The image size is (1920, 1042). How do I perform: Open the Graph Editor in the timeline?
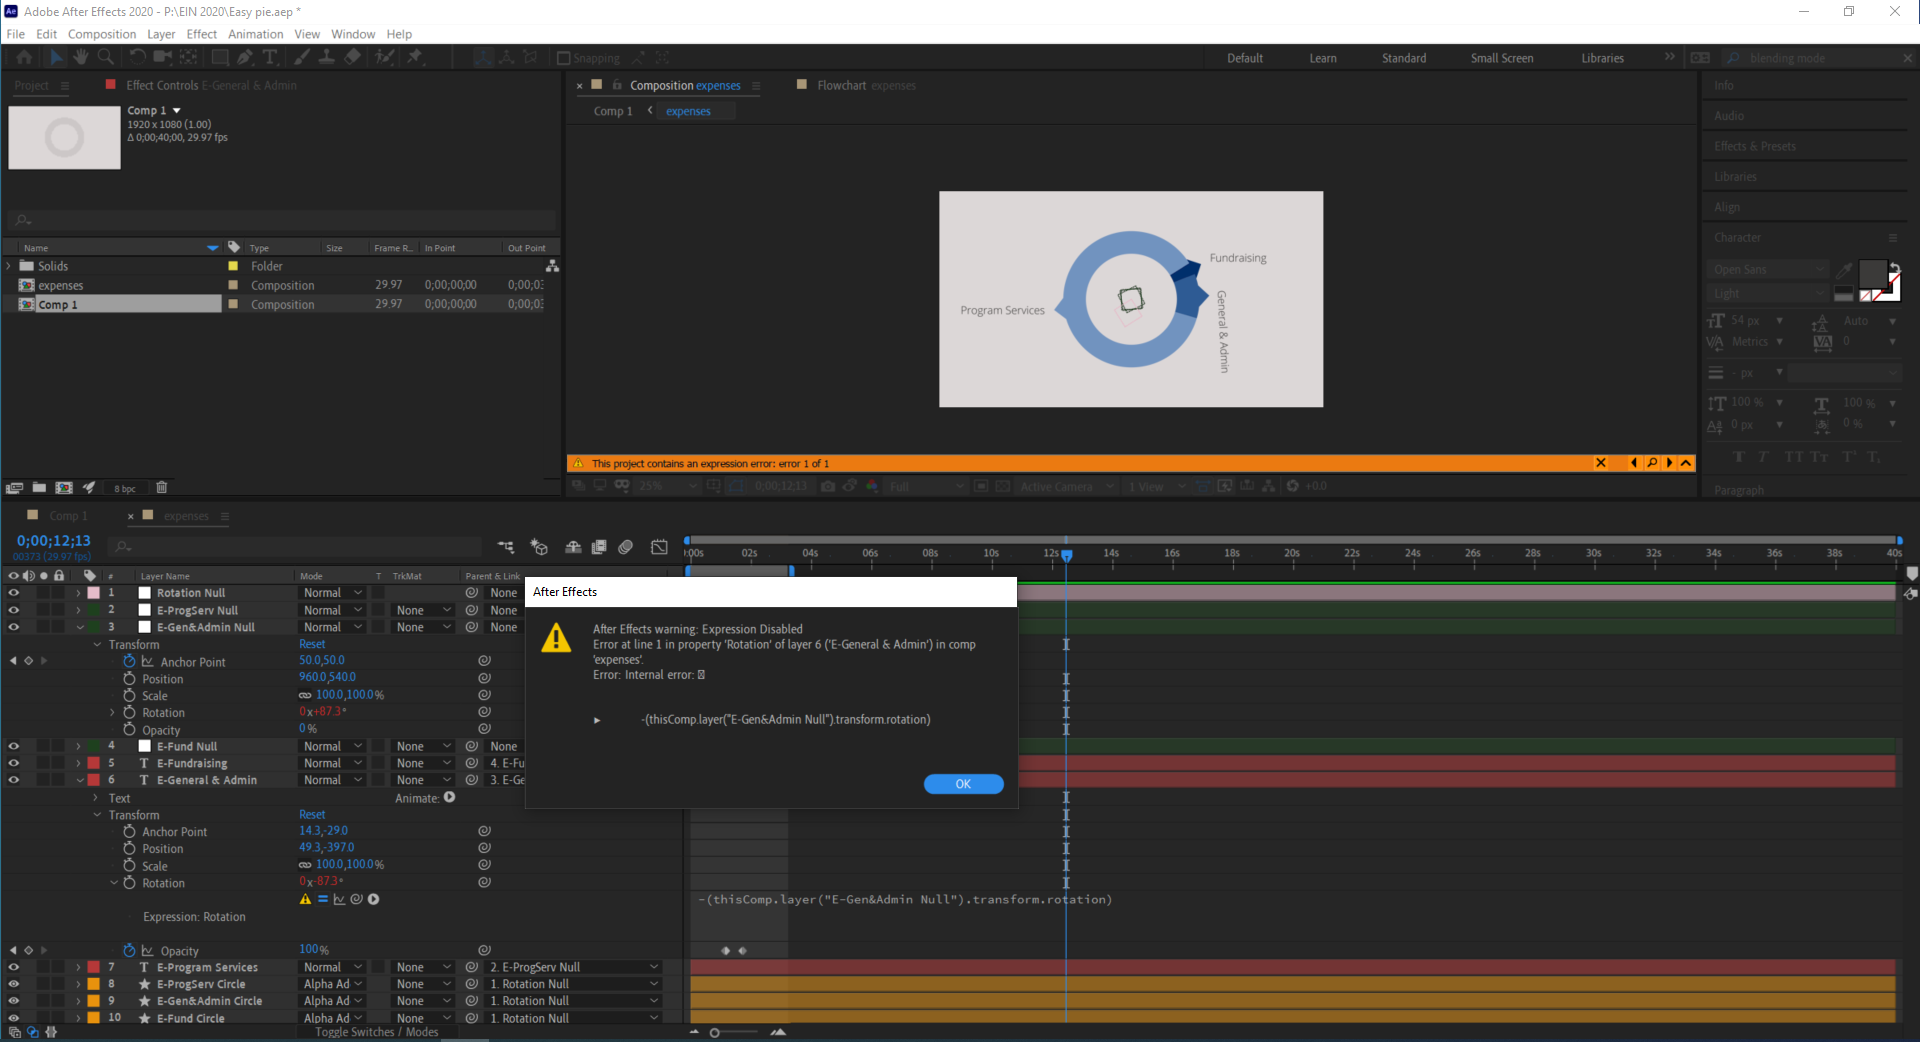click(659, 547)
